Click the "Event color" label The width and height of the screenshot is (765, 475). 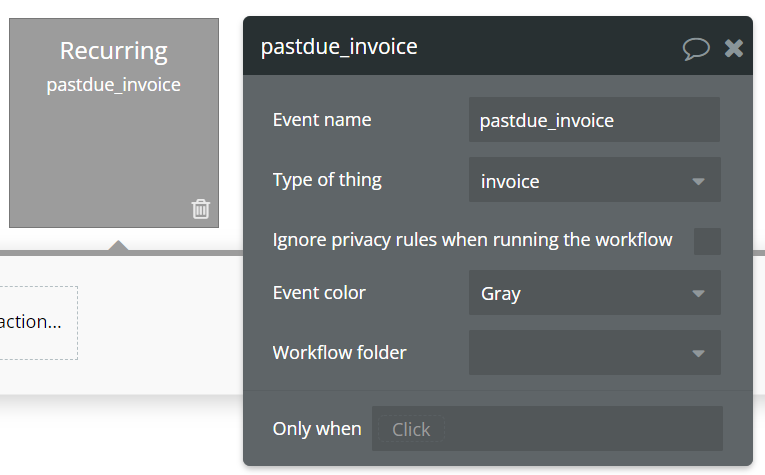(x=319, y=293)
